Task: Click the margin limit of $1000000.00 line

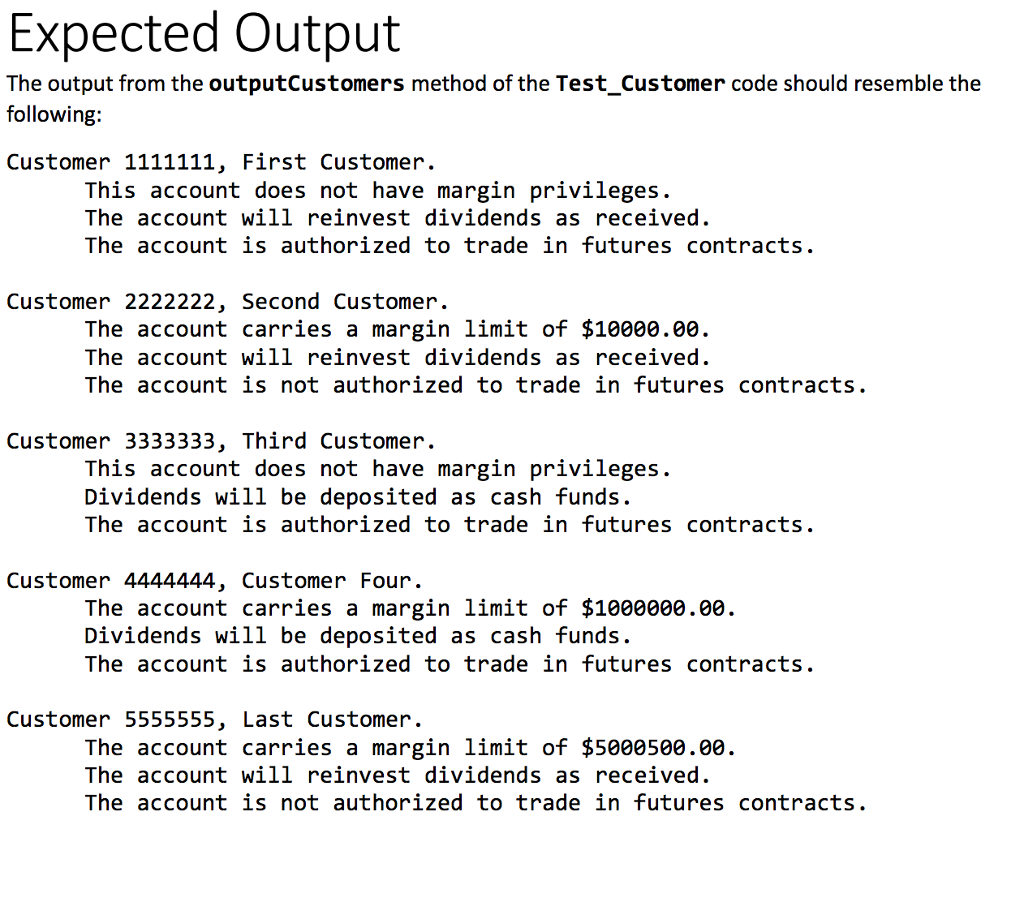Action: 410,609
